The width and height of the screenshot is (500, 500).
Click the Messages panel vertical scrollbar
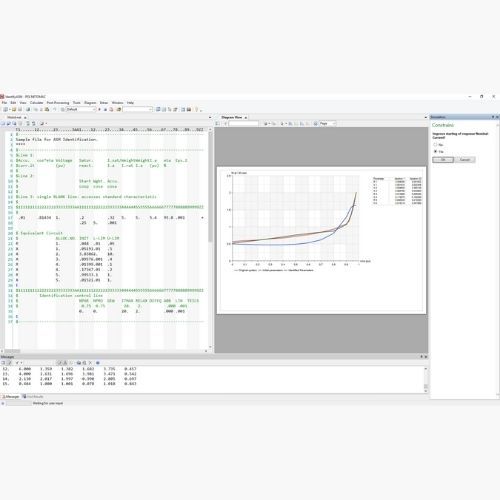coord(426,379)
